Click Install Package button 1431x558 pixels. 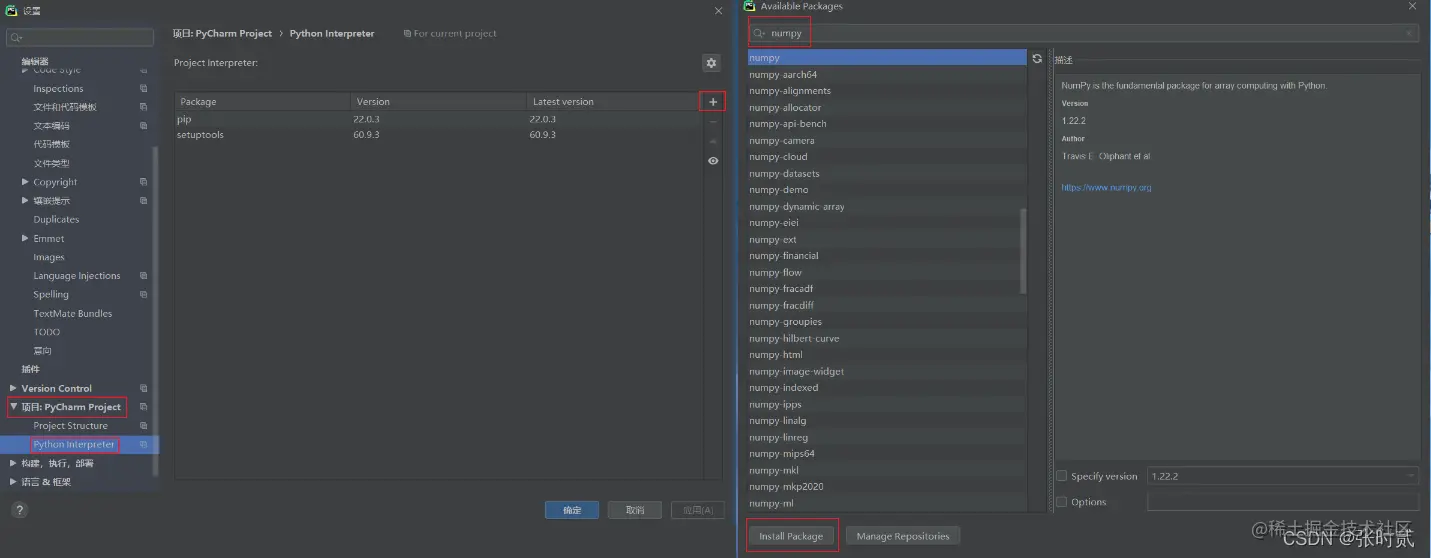[791, 536]
